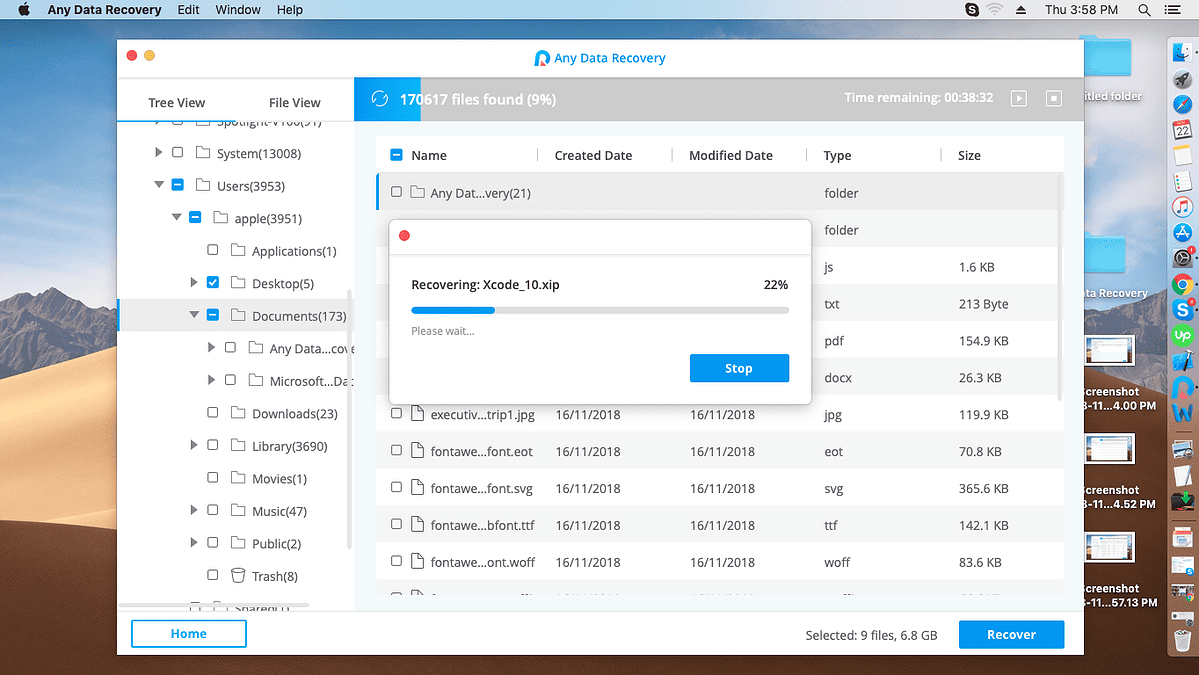
Task: Open Xcode from the Dock
Action: click(1182, 362)
